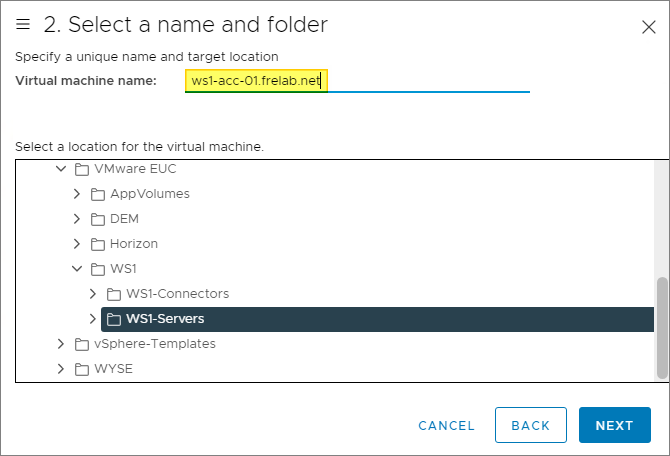
Task: Close the wizard dialog with X icon
Action: pyautogui.click(x=648, y=27)
